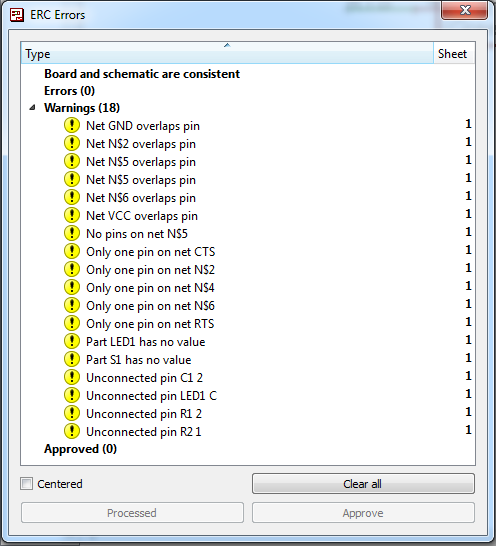The image size is (496, 546).
Task: Click the Sheet column header
Action: 454,53
